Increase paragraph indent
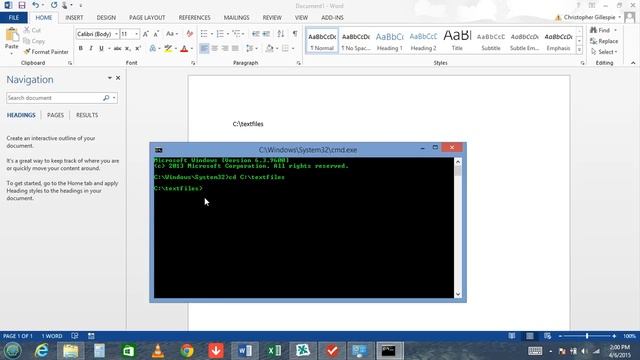Image resolution: width=640 pixels, height=360 pixels. (267, 34)
